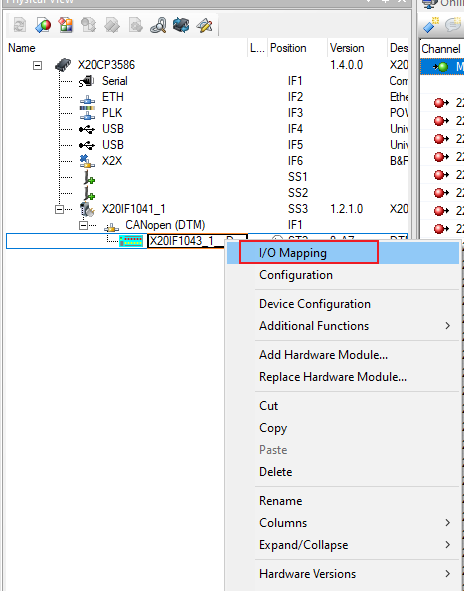Click the colorful four-squares toolbar icon
This screenshot has width=464, height=591.
[x=66, y=25]
